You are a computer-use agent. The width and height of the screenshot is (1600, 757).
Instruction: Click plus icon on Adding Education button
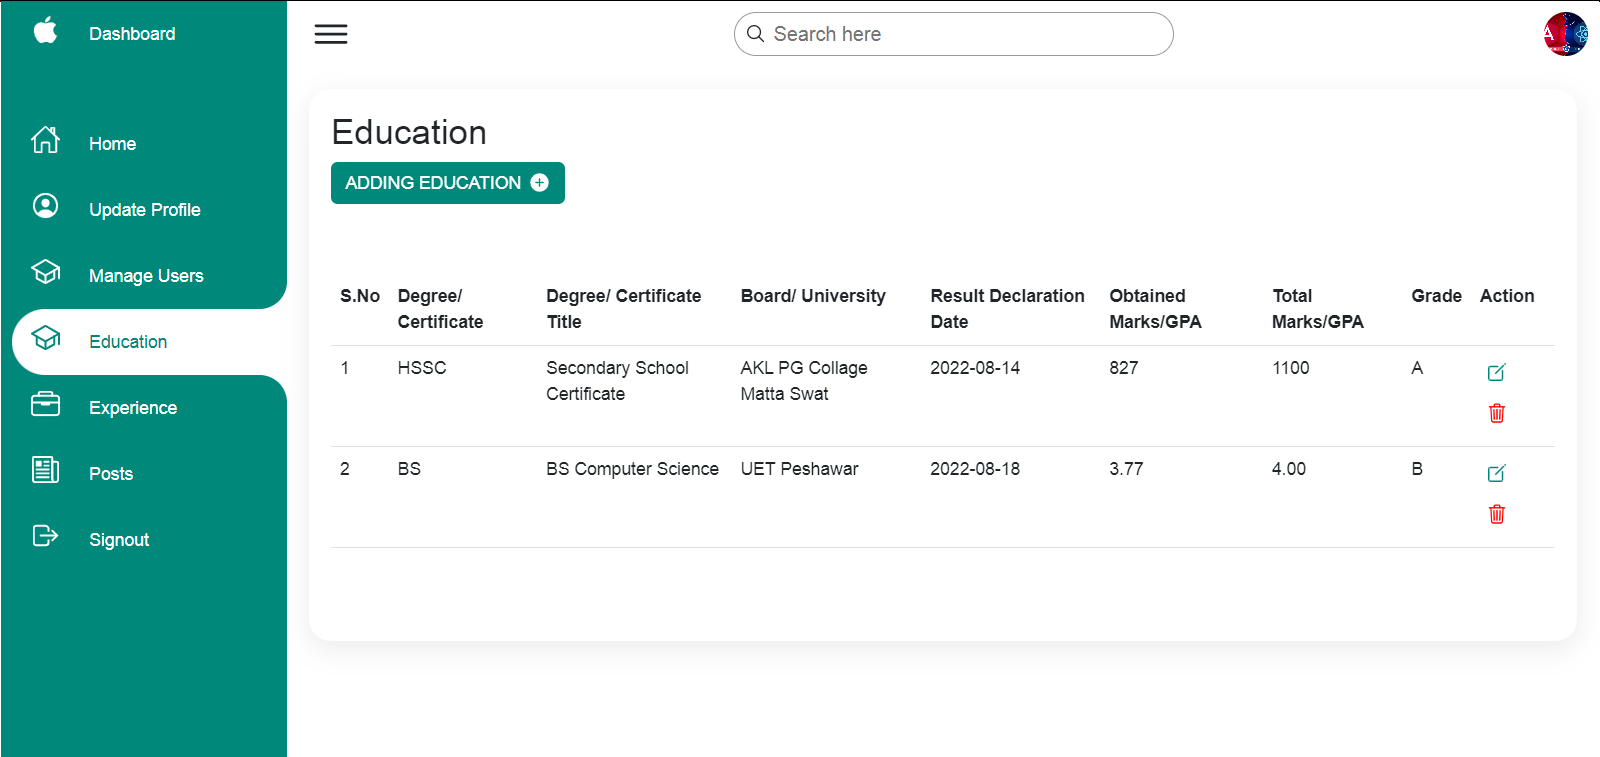(540, 183)
